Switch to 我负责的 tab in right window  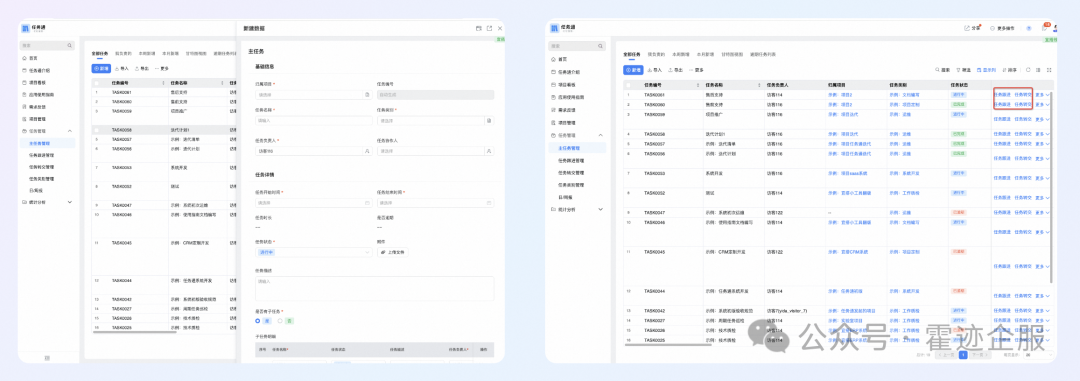pyautogui.click(x=656, y=53)
